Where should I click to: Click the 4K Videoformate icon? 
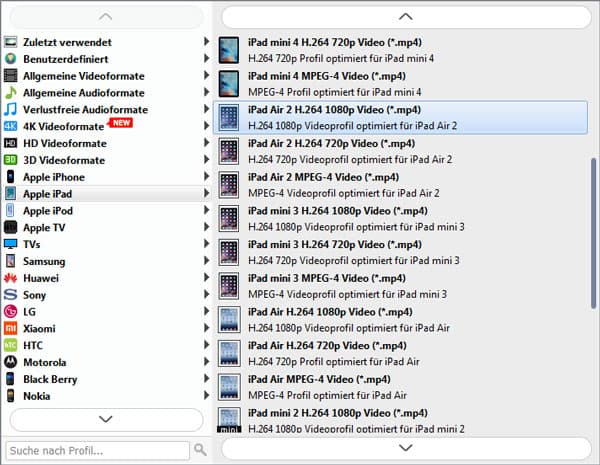pyautogui.click(x=11, y=127)
